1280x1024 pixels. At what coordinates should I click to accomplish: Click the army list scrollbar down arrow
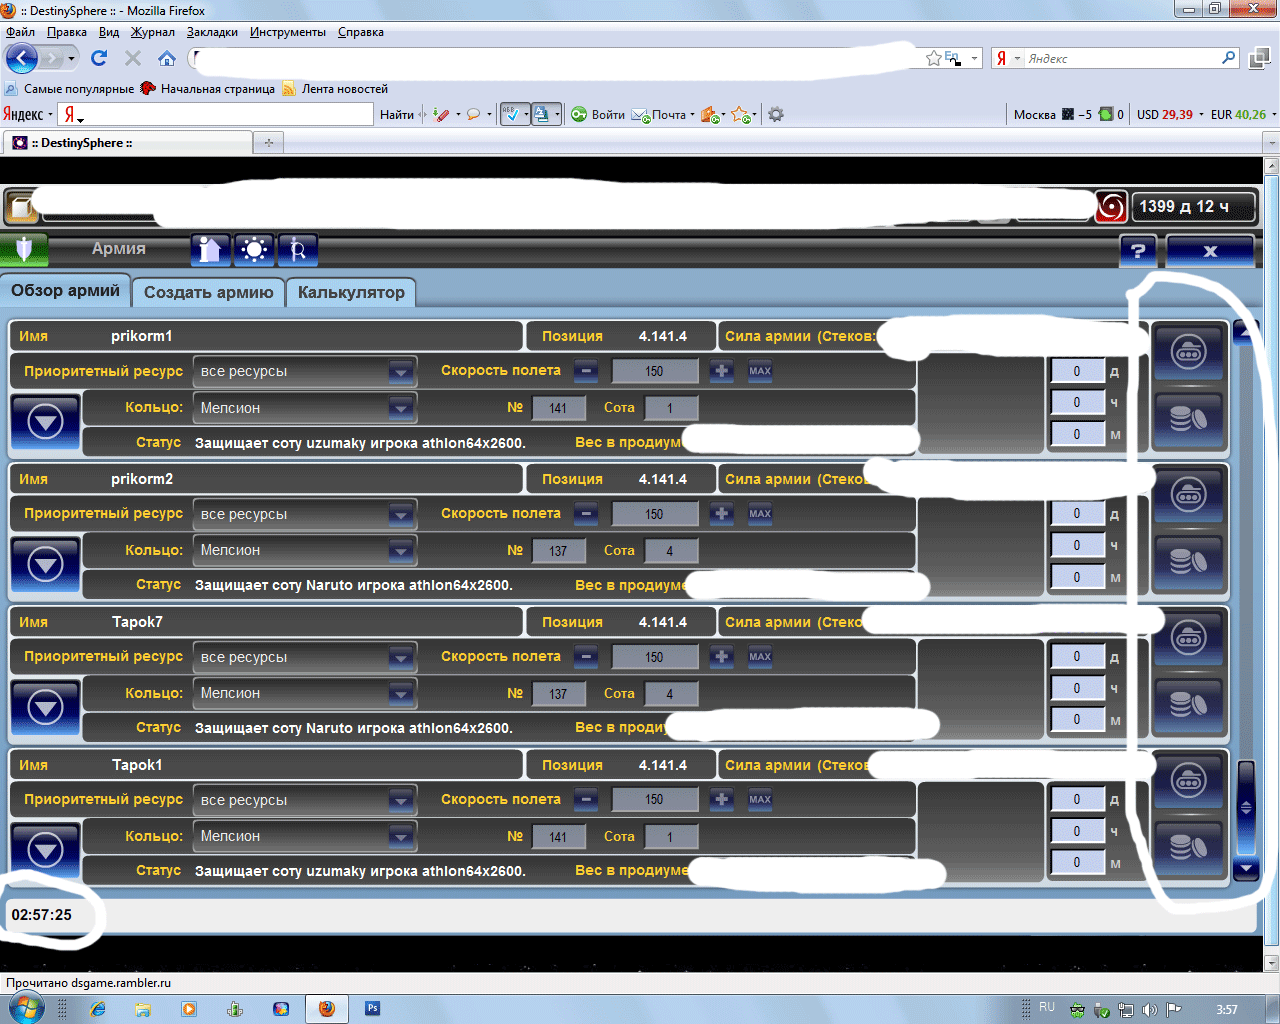click(1246, 868)
